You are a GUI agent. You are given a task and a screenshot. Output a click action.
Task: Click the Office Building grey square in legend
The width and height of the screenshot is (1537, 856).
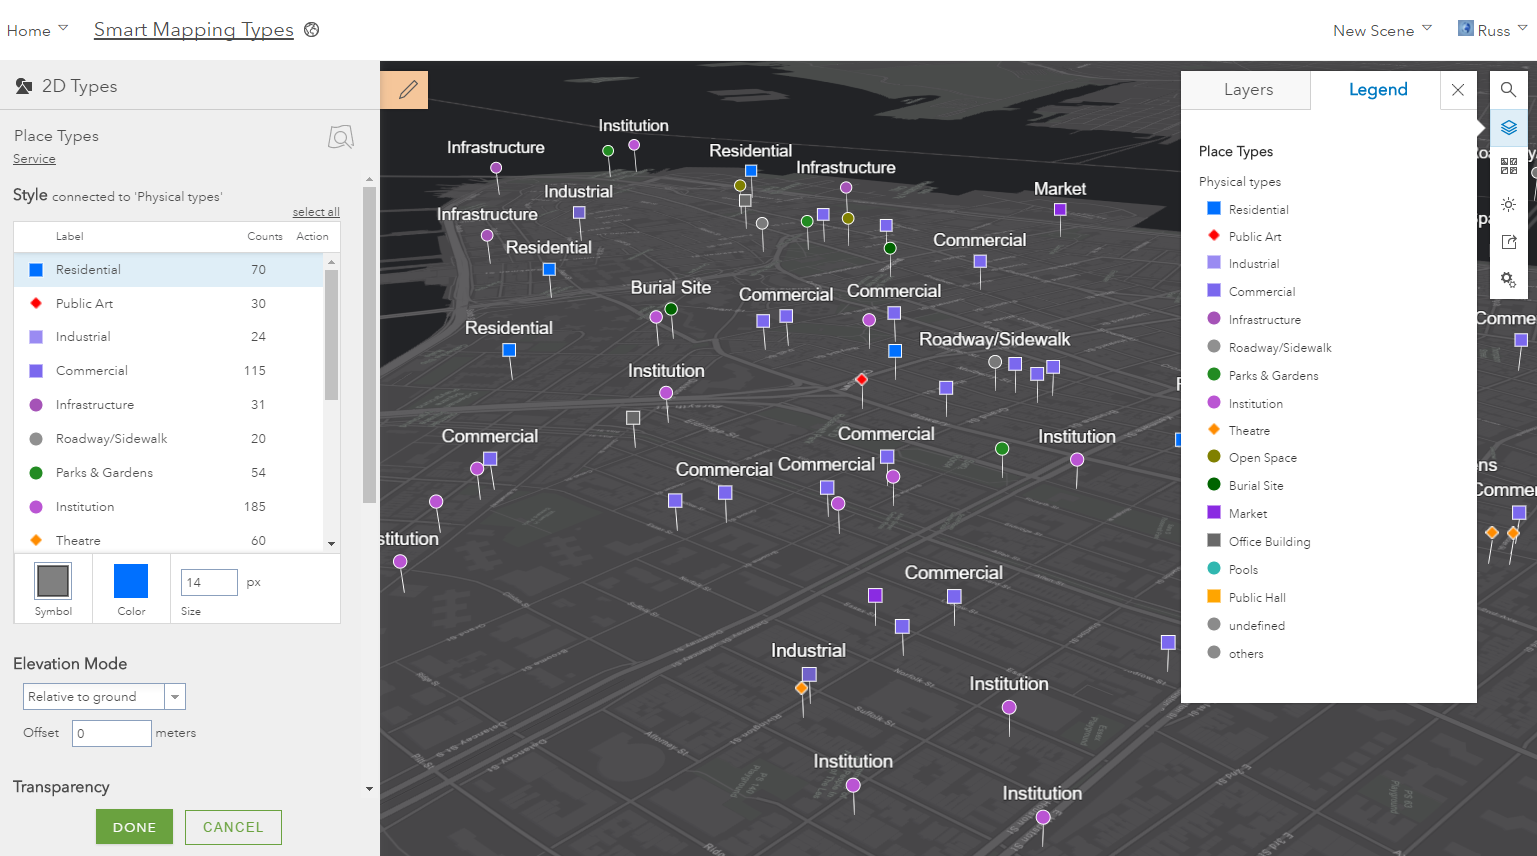[x=1214, y=541]
